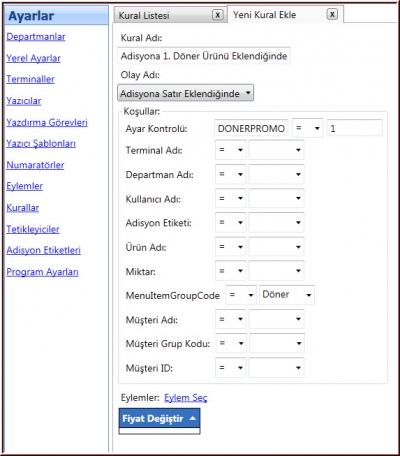This screenshot has width=400, height=456.
Task: Open the Tetikleyiciler page
Action: [x=33, y=229]
